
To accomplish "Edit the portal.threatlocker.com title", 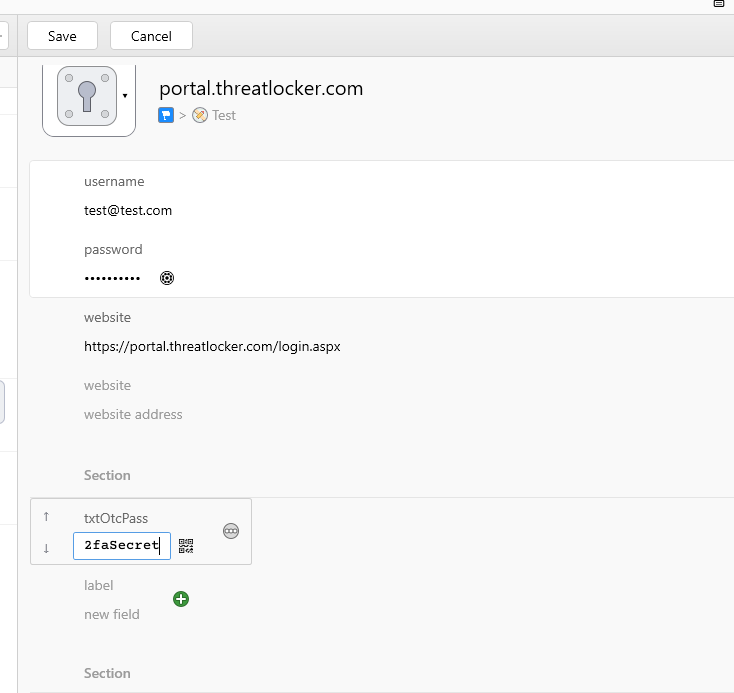I will click(x=261, y=88).
